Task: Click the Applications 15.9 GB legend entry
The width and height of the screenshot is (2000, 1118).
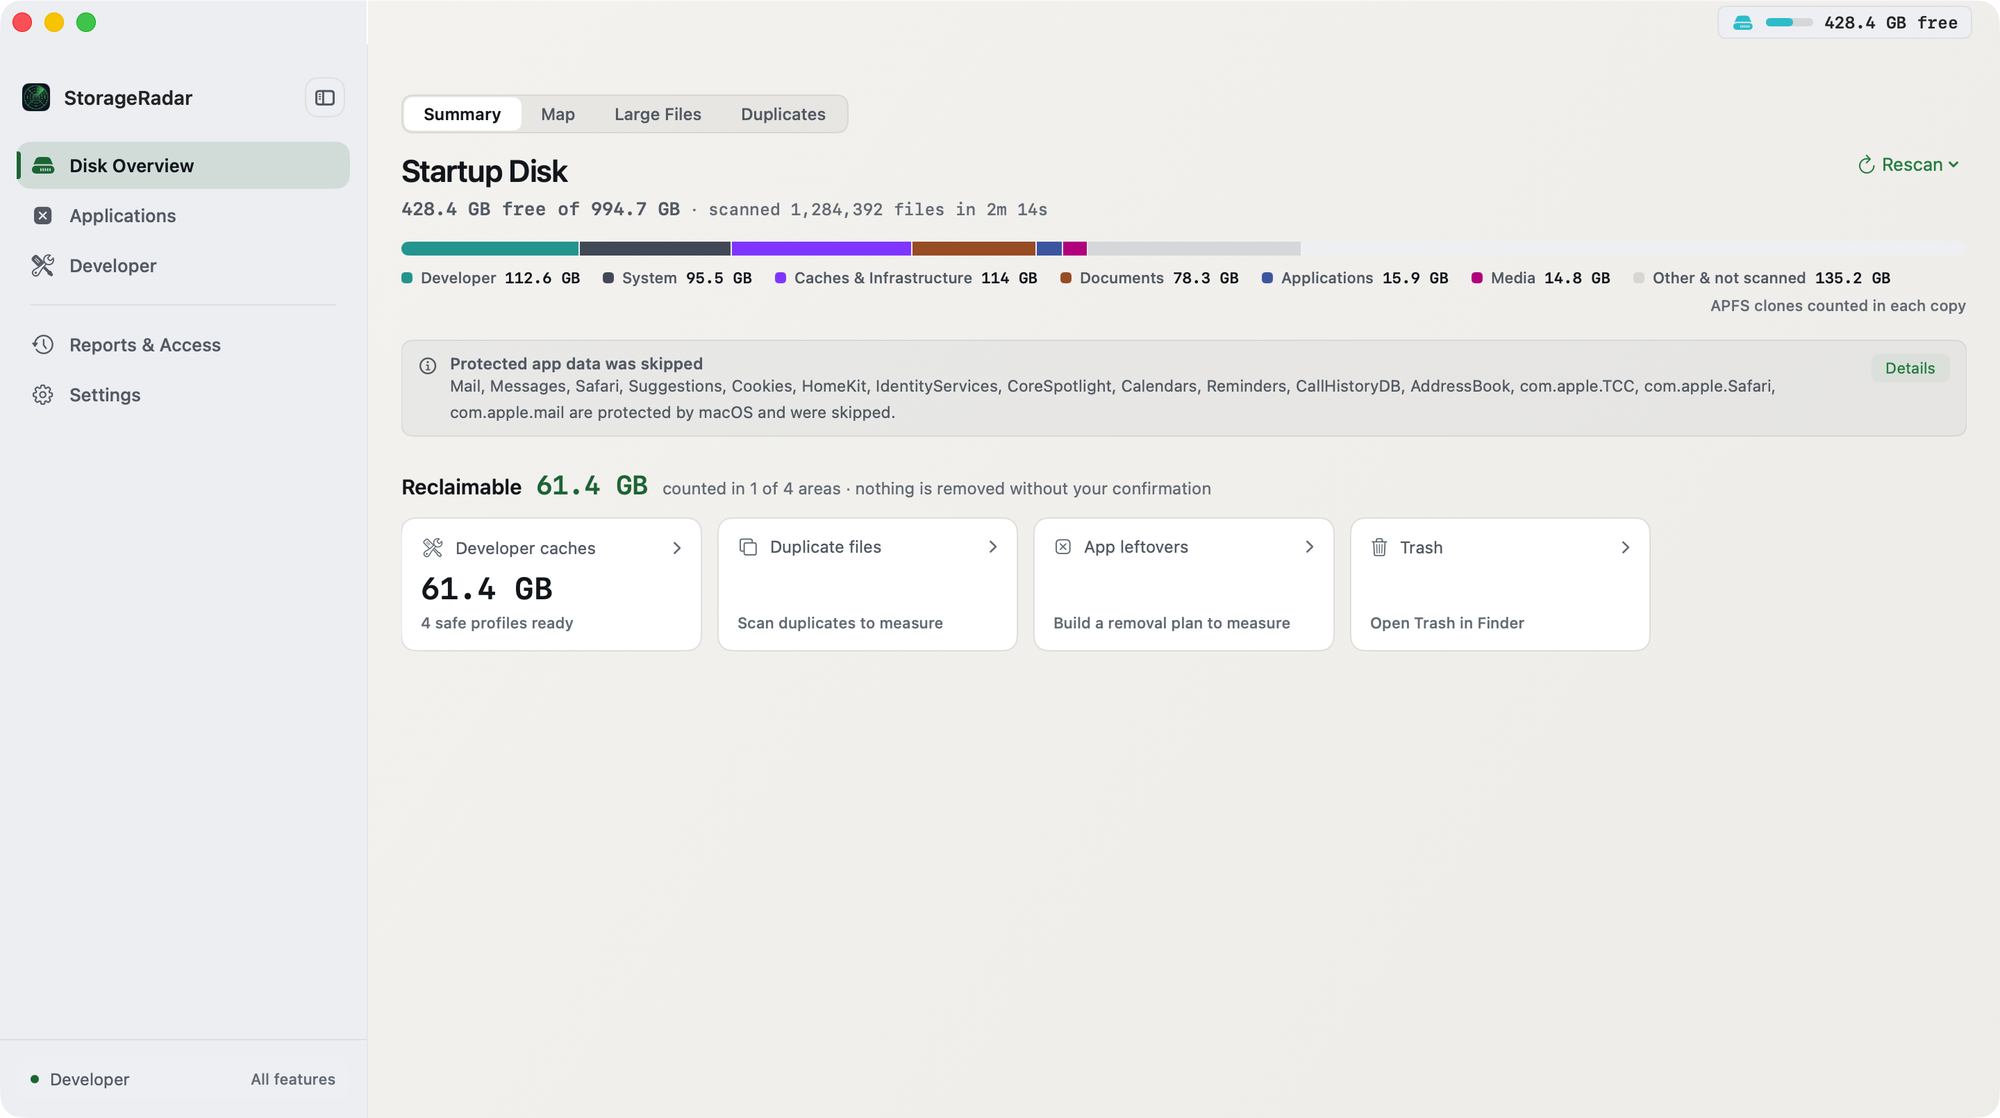Action: (1355, 278)
